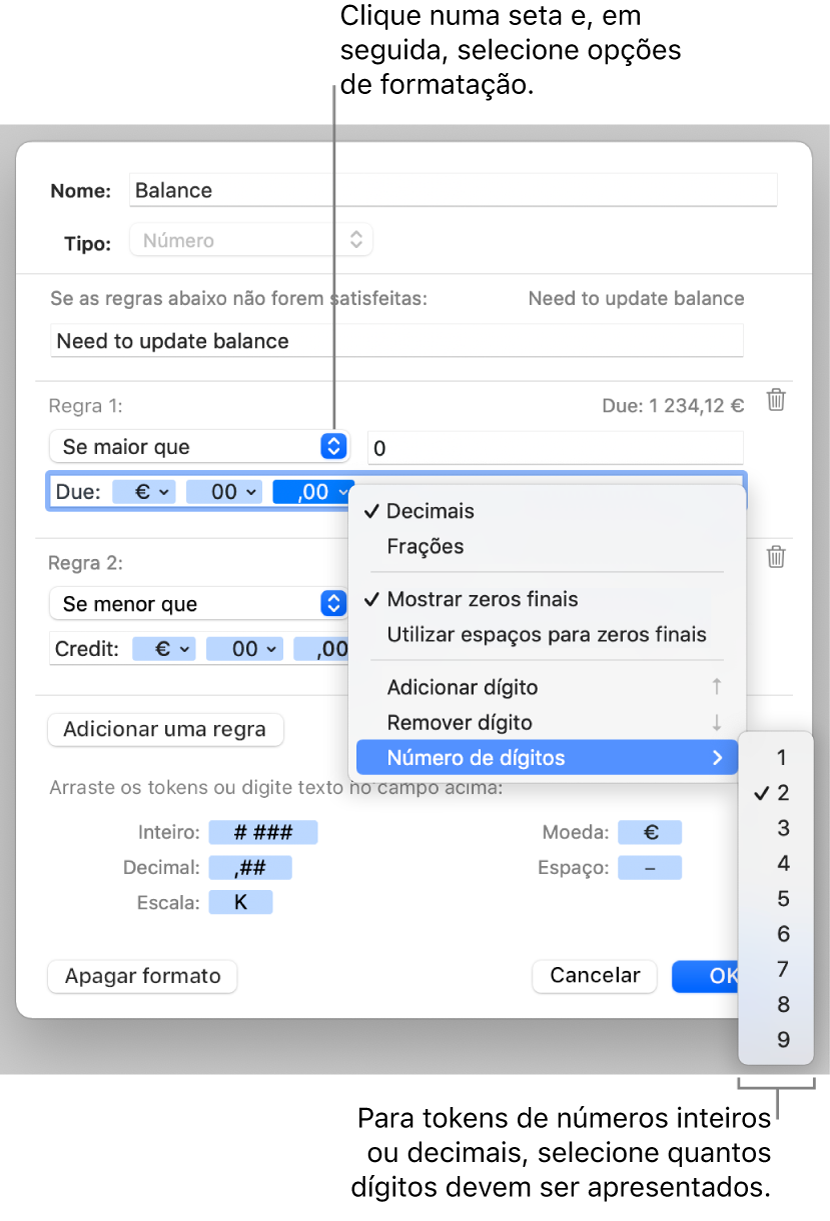Click the Regra 1 value field containing 0
The width and height of the screenshot is (830, 1221).
pyautogui.click(x=556, y=447)
